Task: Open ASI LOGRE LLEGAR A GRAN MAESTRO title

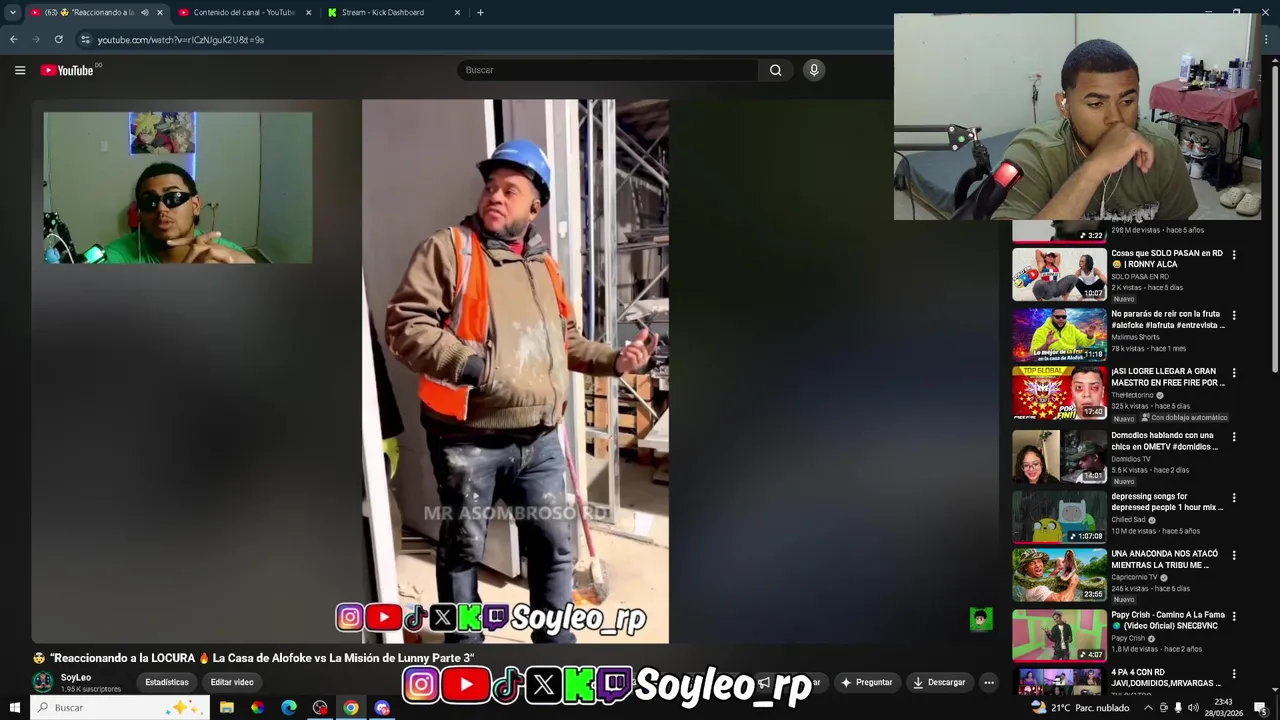Action: (x=1167, y=377)
